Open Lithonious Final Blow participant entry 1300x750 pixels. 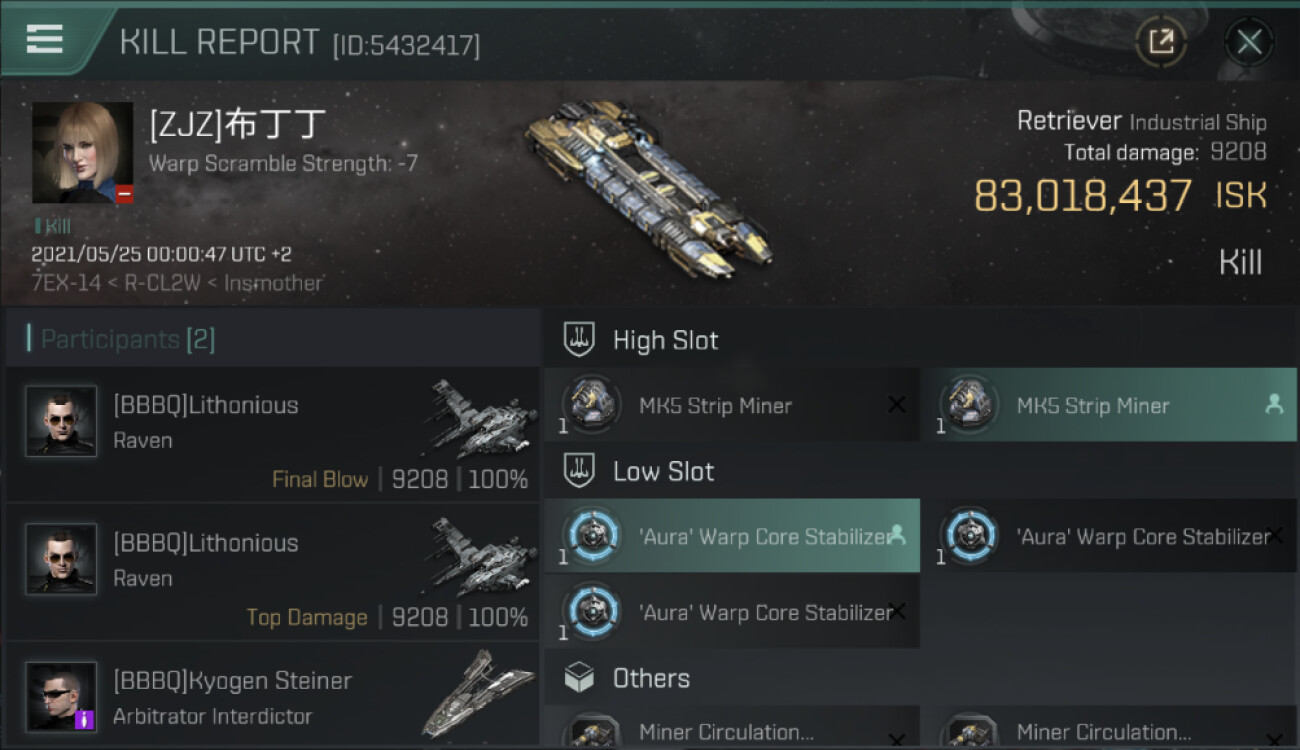[272, 434]
